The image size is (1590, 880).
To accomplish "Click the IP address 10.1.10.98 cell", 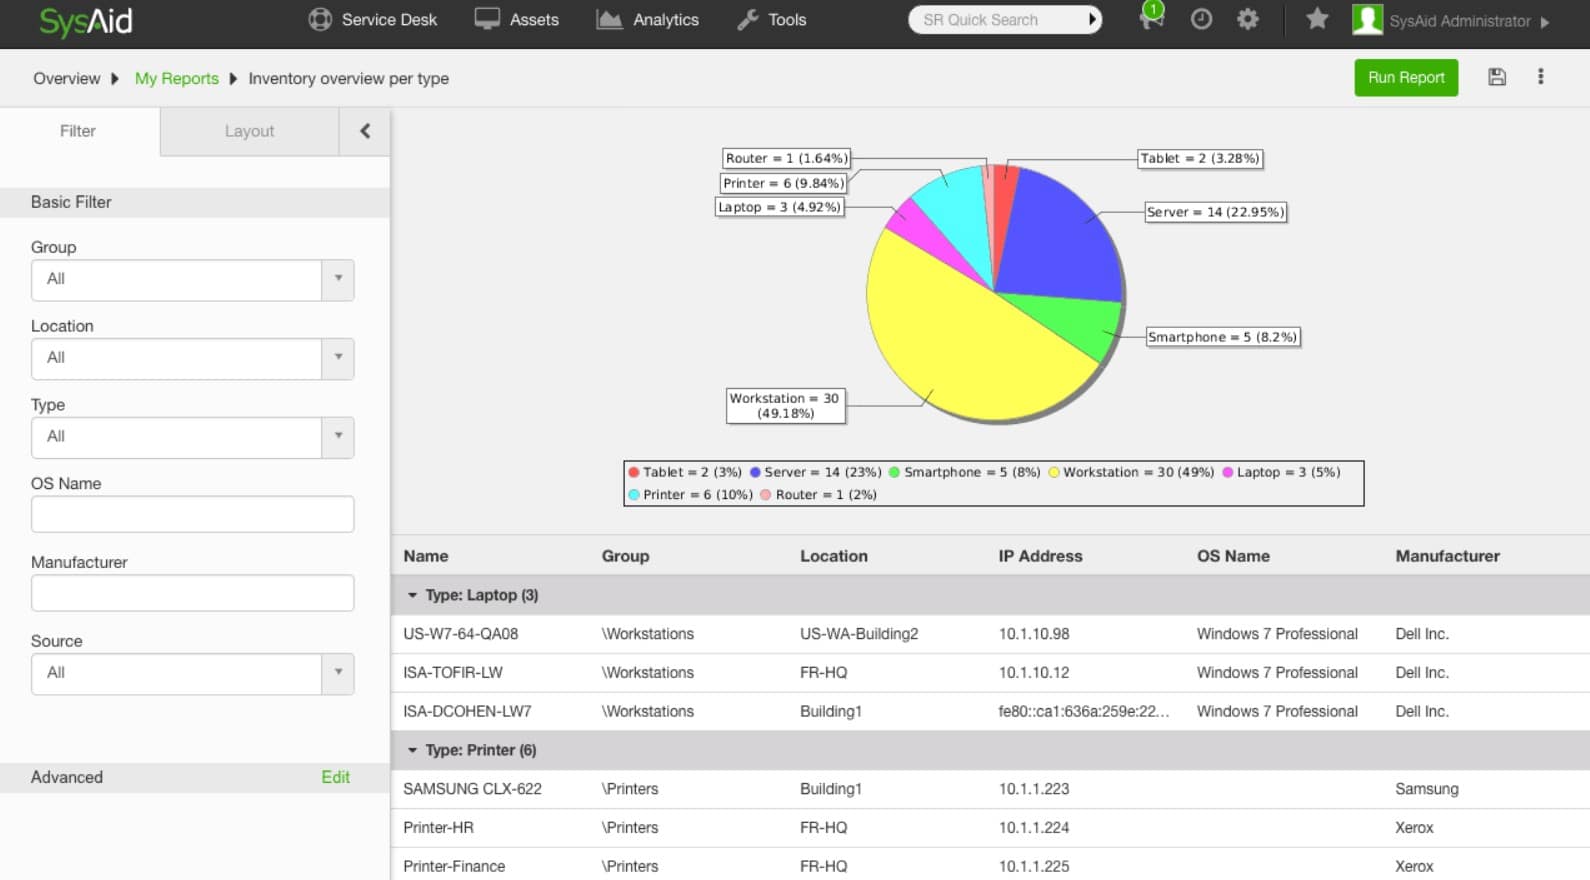I will (1034, 634).
